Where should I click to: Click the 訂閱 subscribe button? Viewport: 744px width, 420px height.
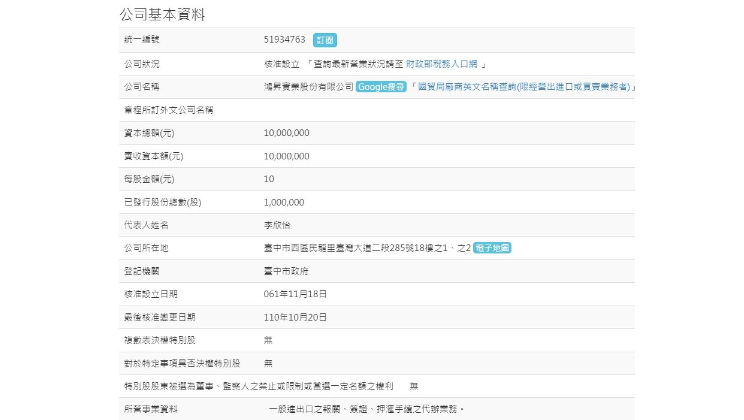click(325, 40)
